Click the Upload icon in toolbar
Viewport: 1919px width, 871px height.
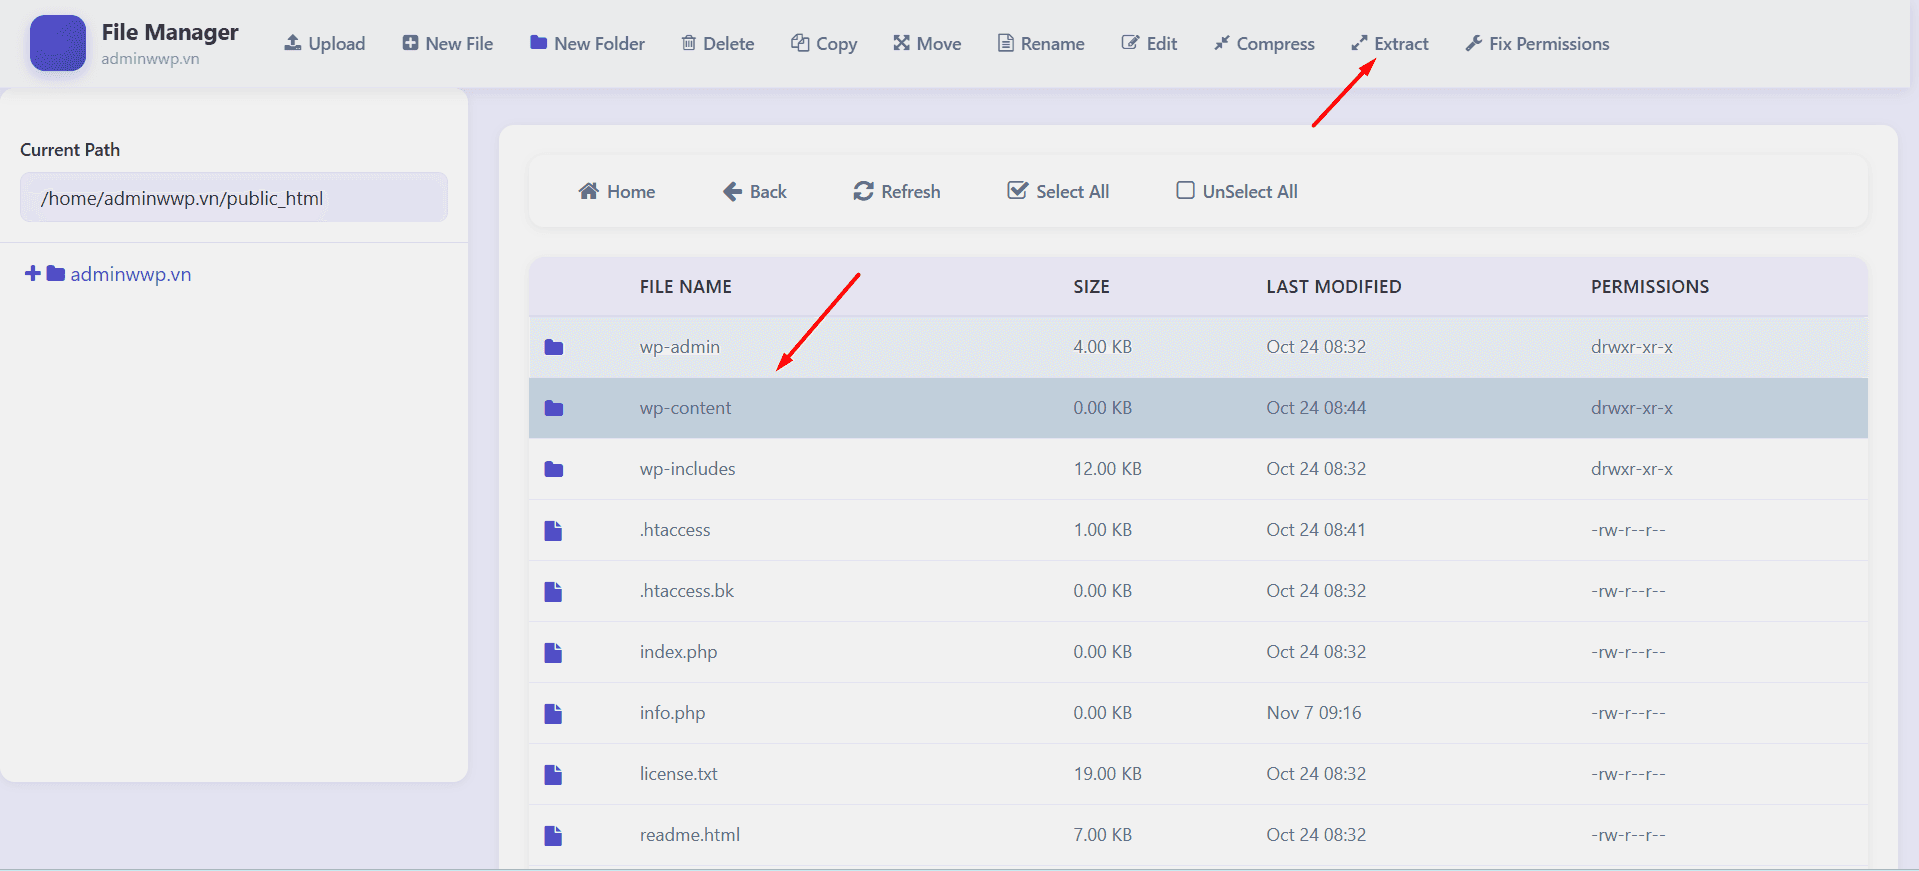tap(293, 43)
